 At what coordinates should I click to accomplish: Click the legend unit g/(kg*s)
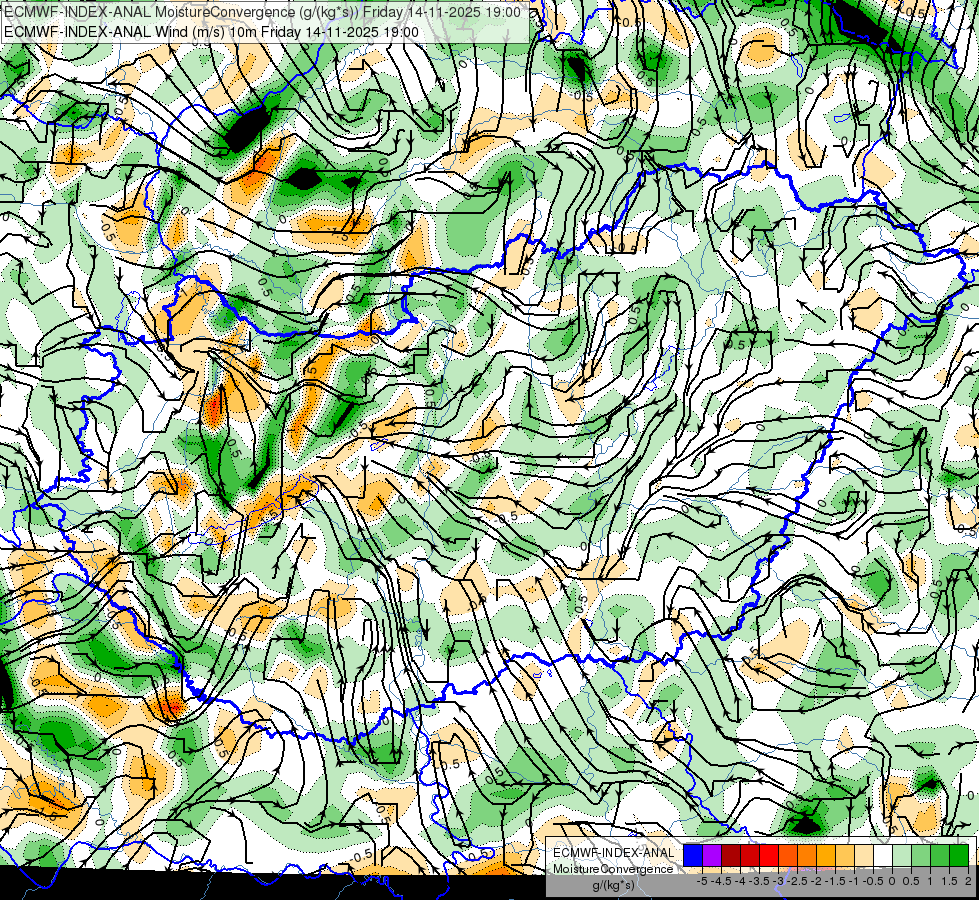[x=613, y=886]
